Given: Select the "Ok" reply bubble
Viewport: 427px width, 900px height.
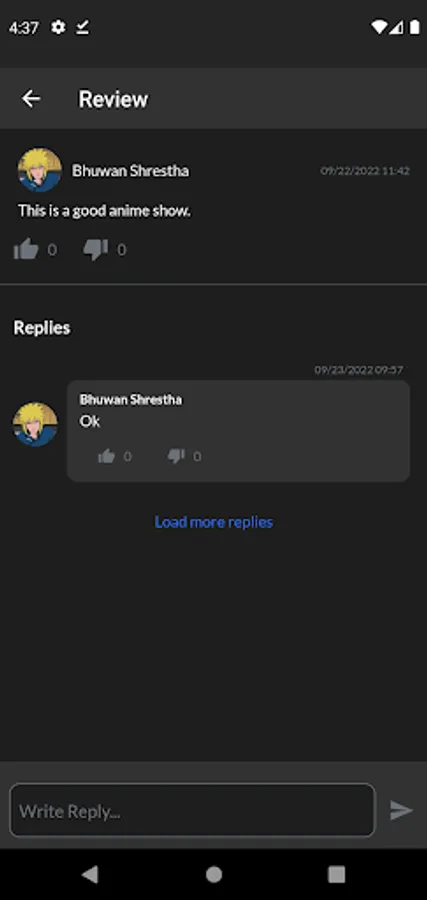Looking at the screenshot, I should point(238,430).
